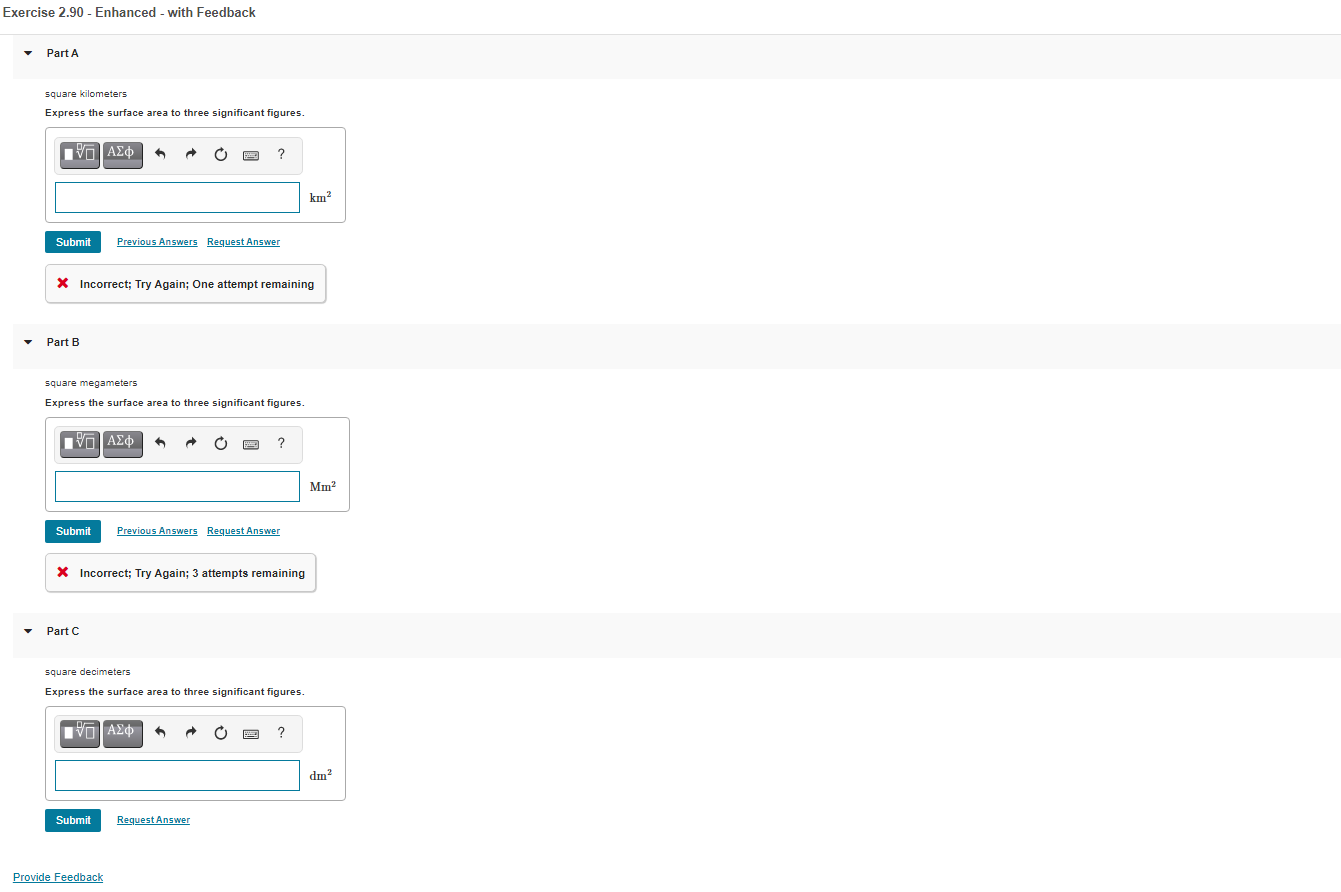Screen dimensions: 1341x892
Task: Show keyboard shortcuts for Part B
Action: pos(251,444)
